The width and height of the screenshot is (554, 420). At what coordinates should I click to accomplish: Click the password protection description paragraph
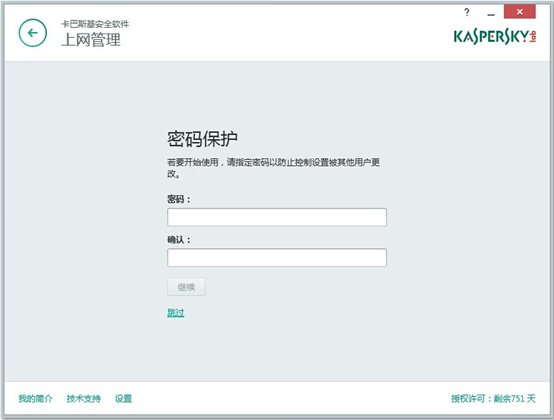pos(273,168)
